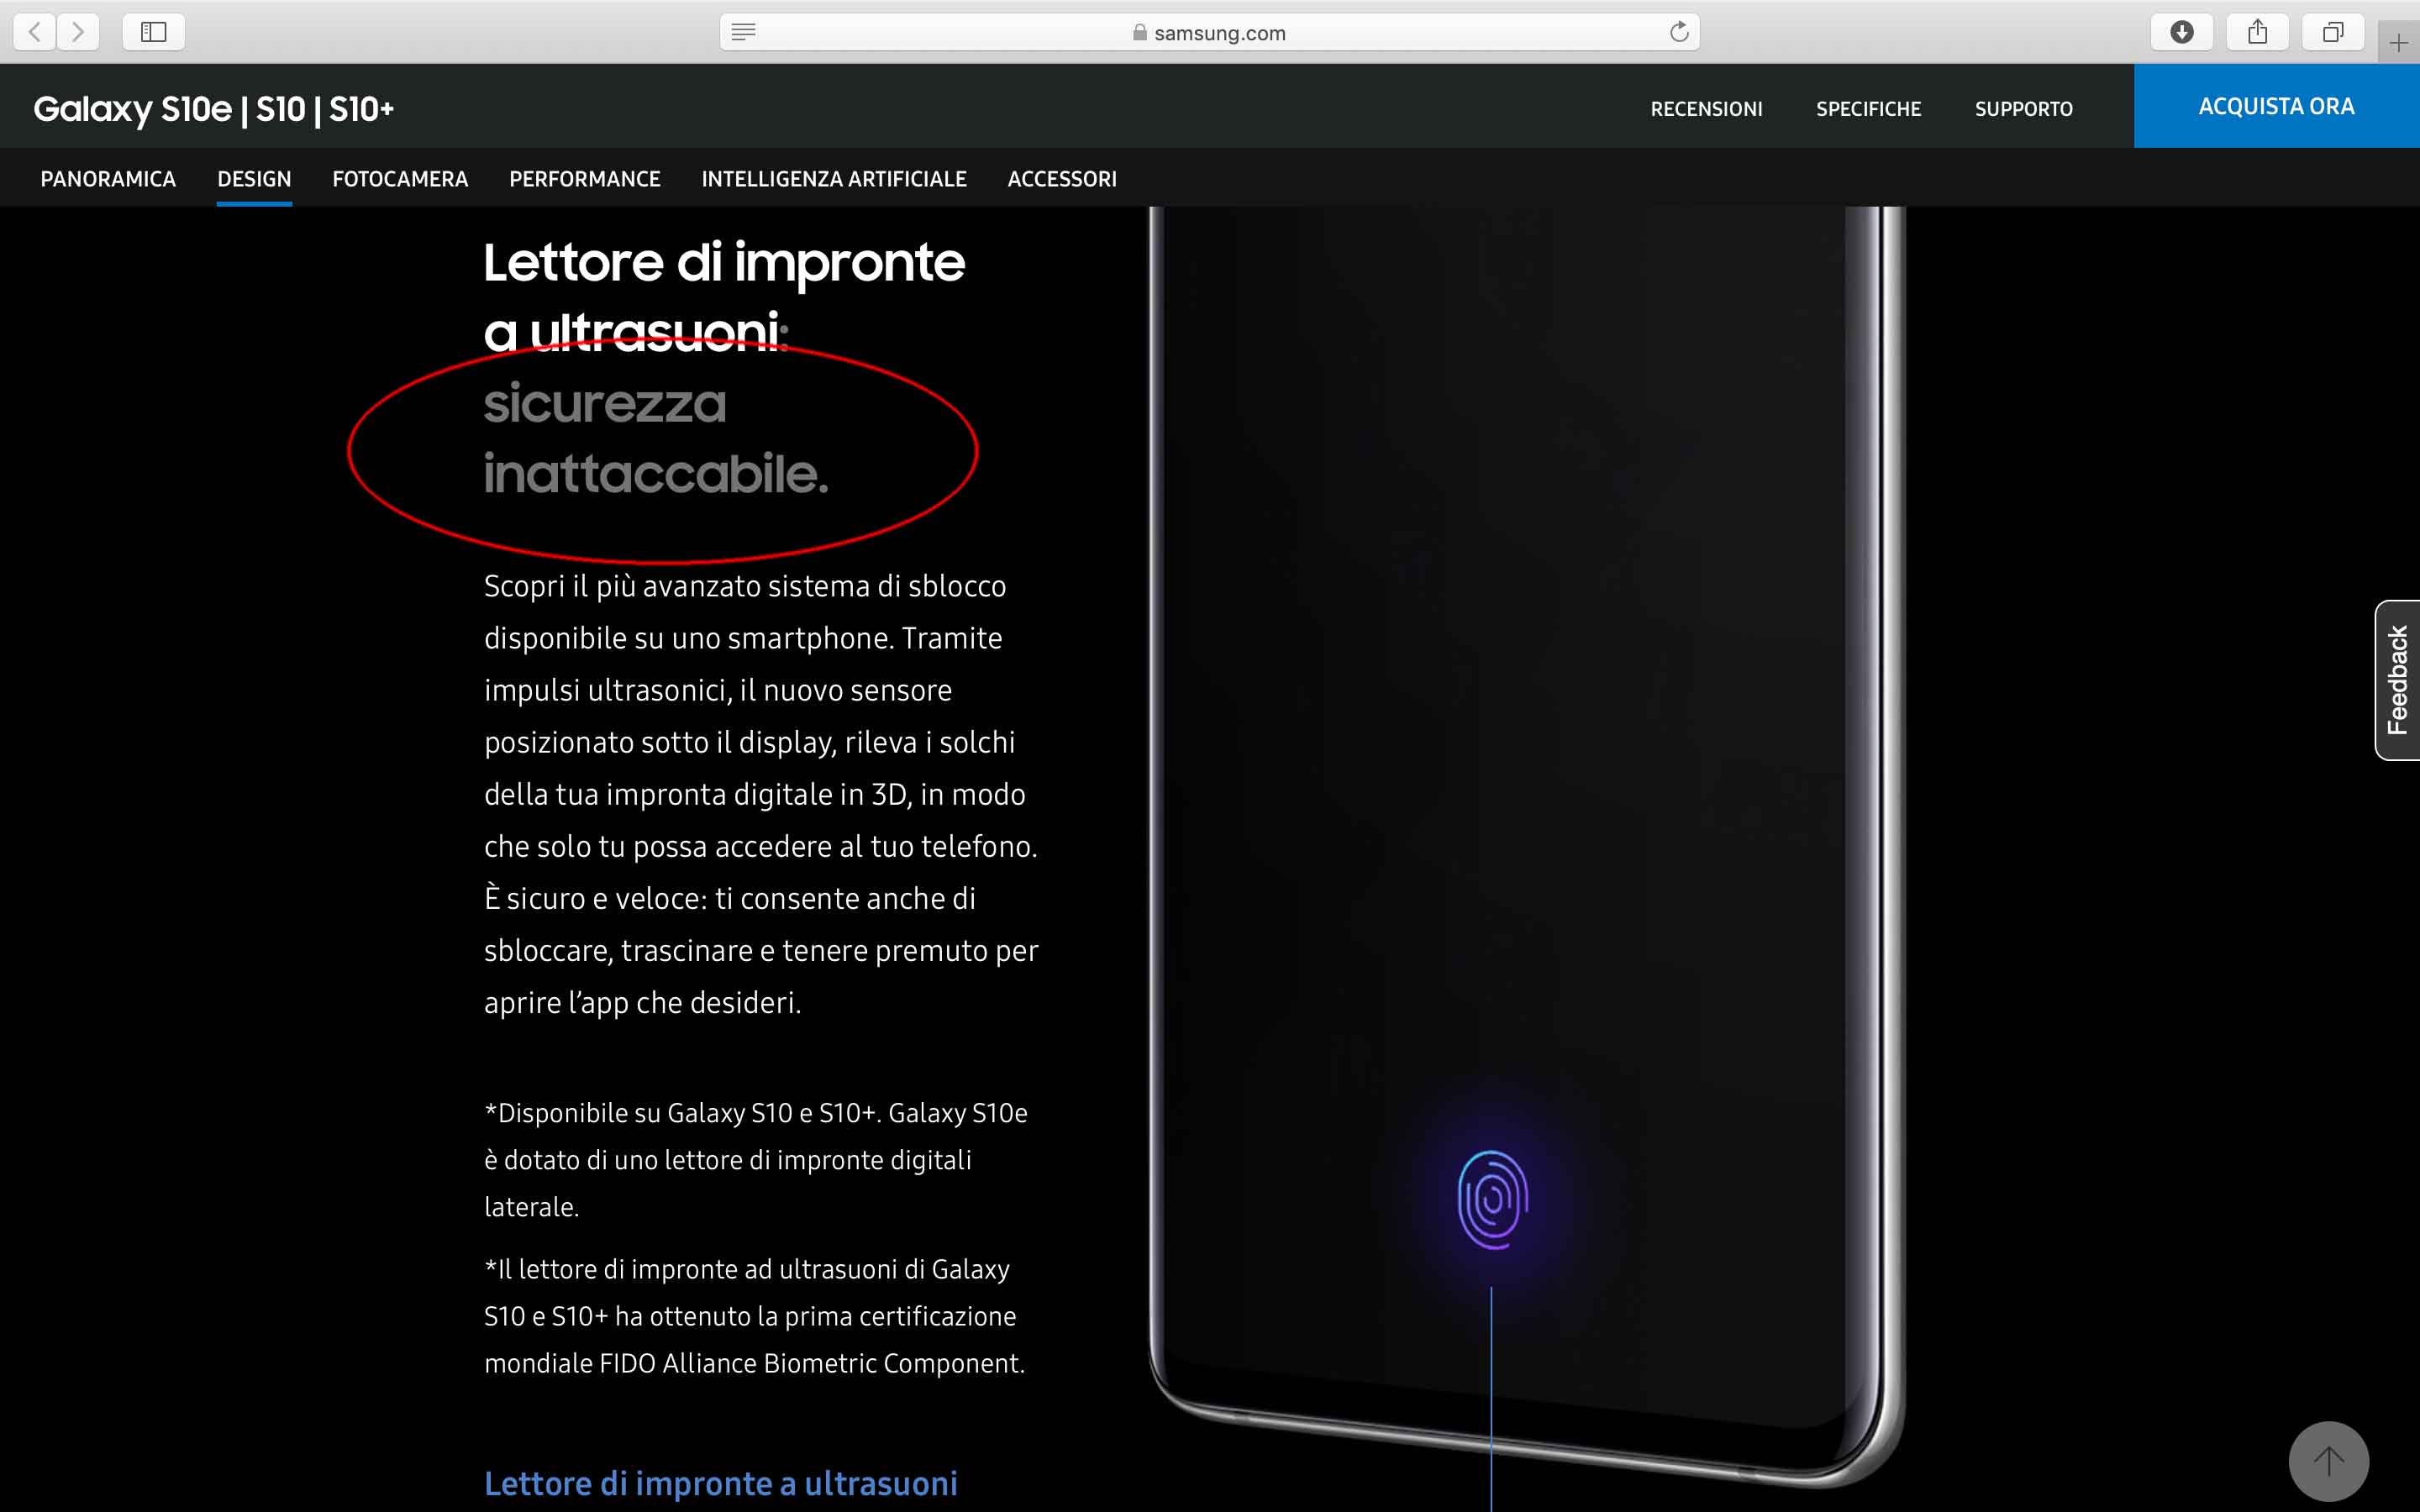This screenshot has height=1512, width=2420.
Task: Show all tabs overview
Action: (x=2332, y=32)
